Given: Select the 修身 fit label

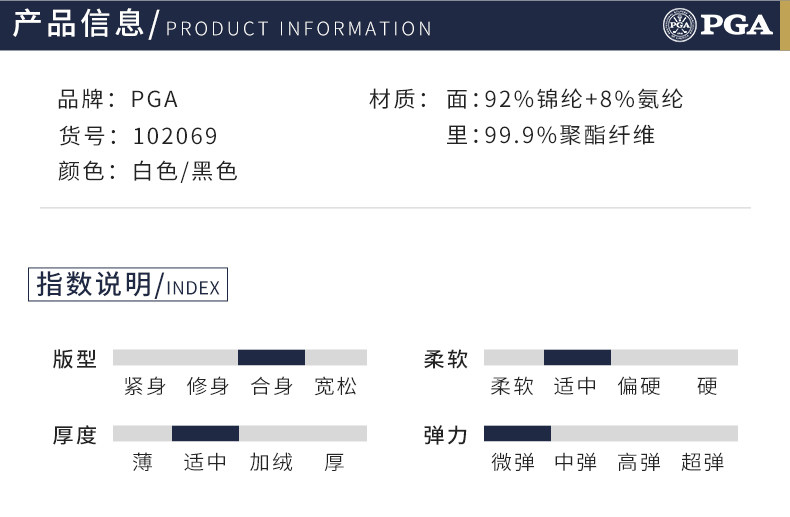Looking at the screenshot, I should [208, 386].
